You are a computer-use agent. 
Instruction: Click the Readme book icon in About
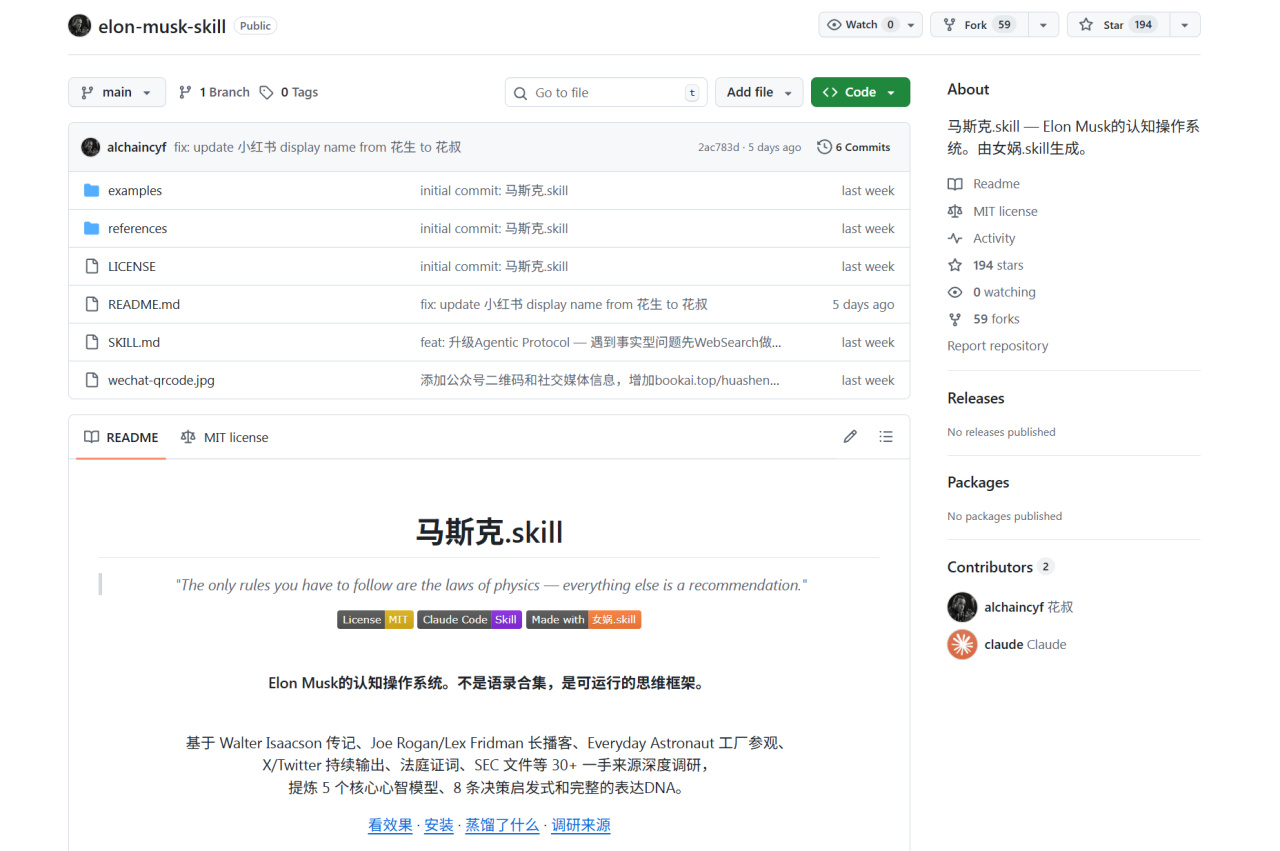(955, 184)
